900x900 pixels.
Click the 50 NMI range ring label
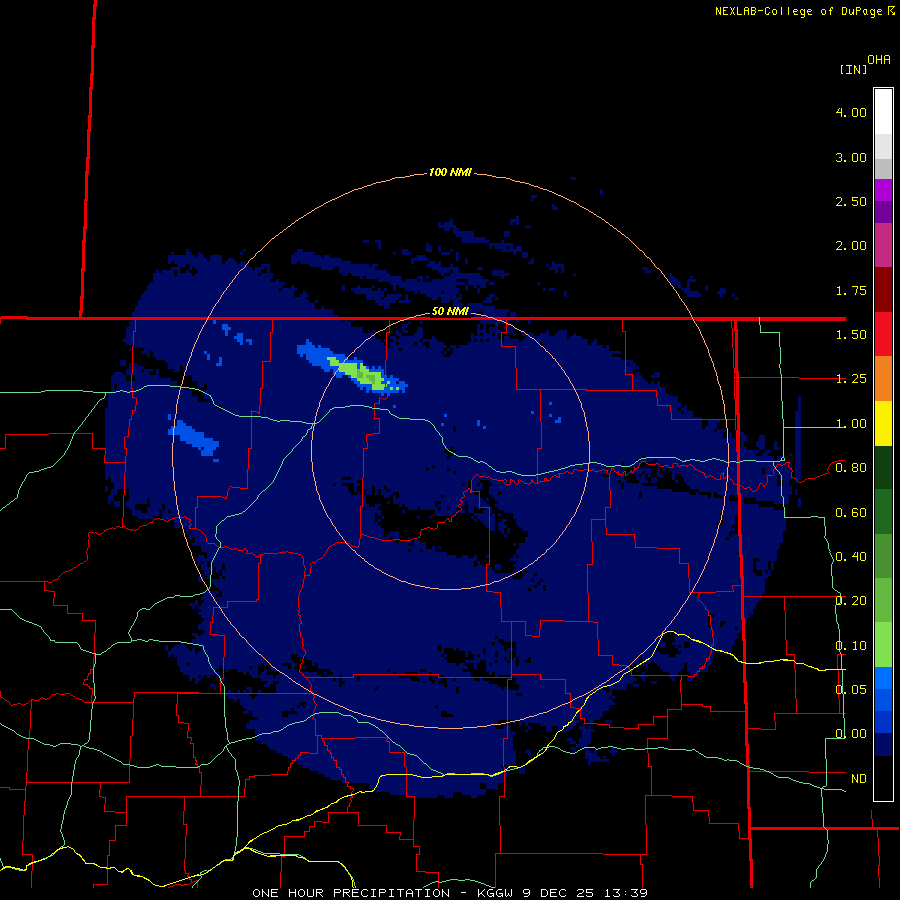point(450,312)
